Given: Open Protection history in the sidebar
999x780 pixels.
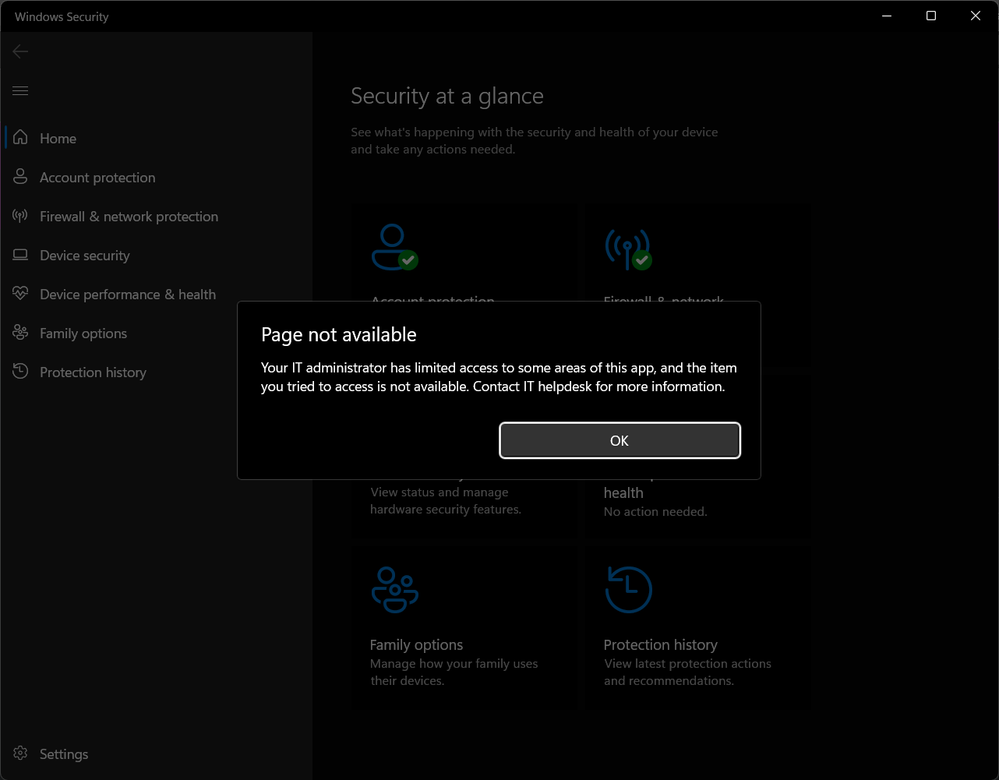Looking at the screenshot, I should pyautogui.click(x=93, y=372).
